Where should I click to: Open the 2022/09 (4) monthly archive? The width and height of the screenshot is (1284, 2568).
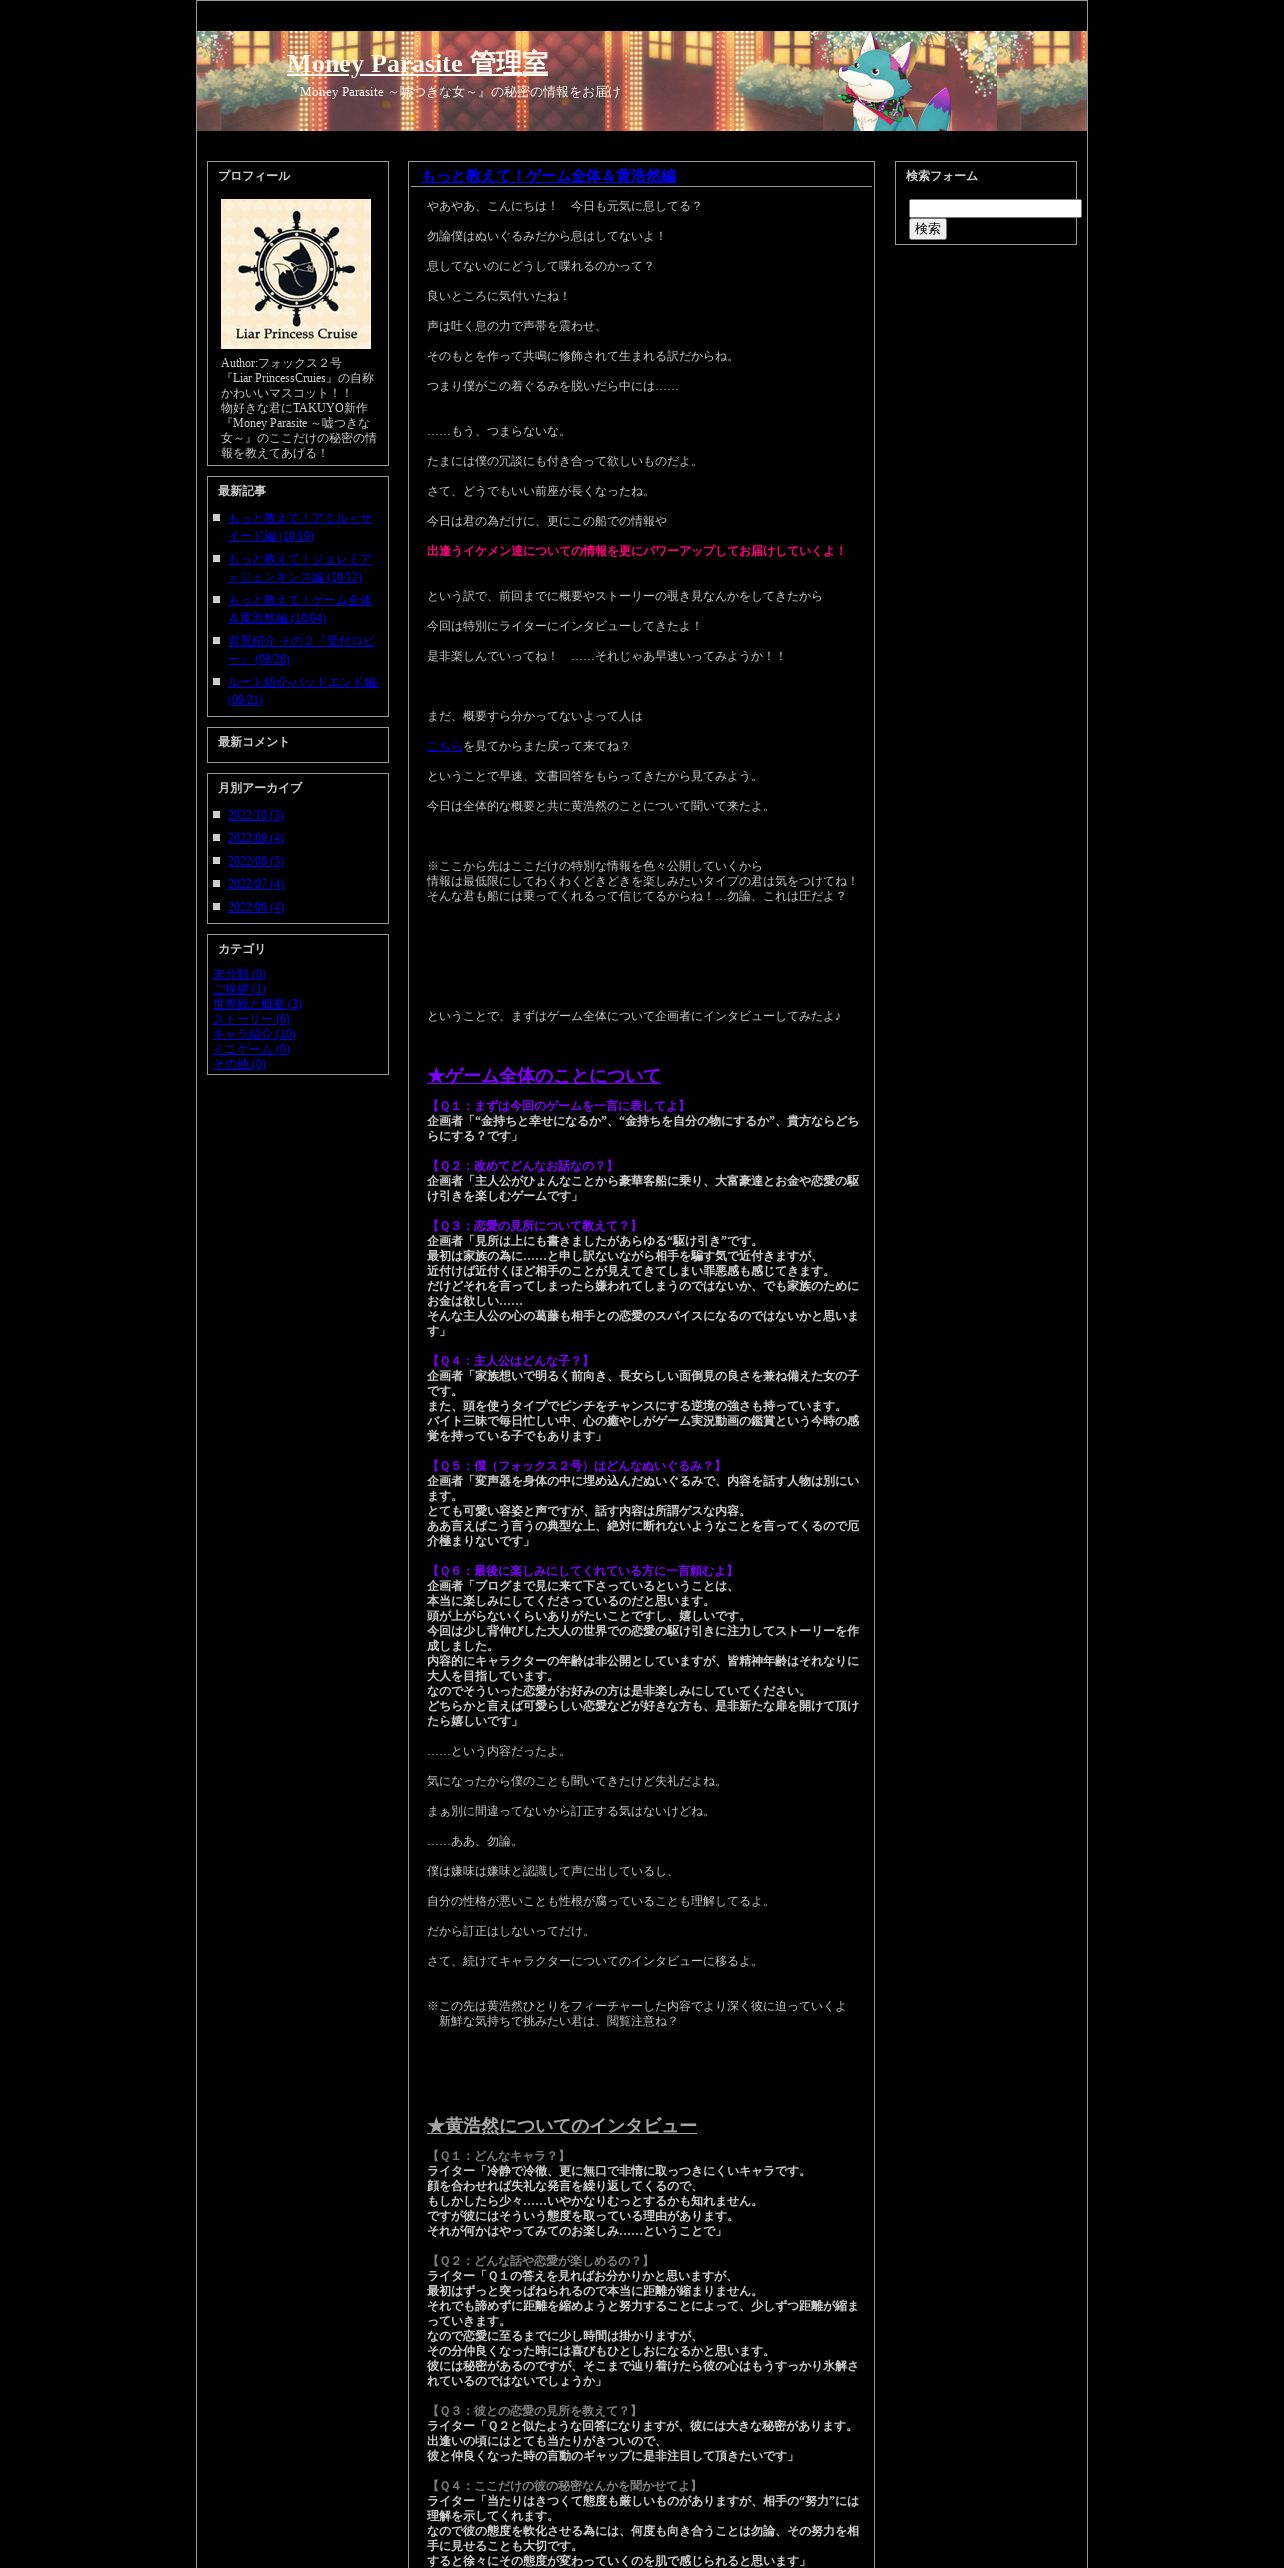256,838
